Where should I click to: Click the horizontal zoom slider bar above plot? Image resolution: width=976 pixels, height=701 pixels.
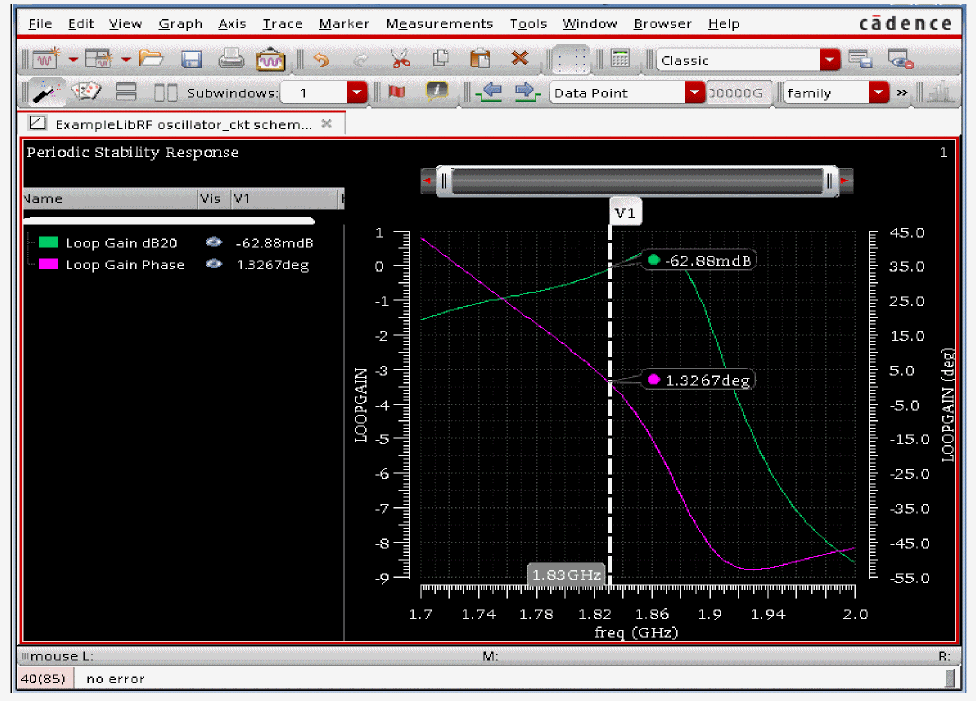[637, 181]
